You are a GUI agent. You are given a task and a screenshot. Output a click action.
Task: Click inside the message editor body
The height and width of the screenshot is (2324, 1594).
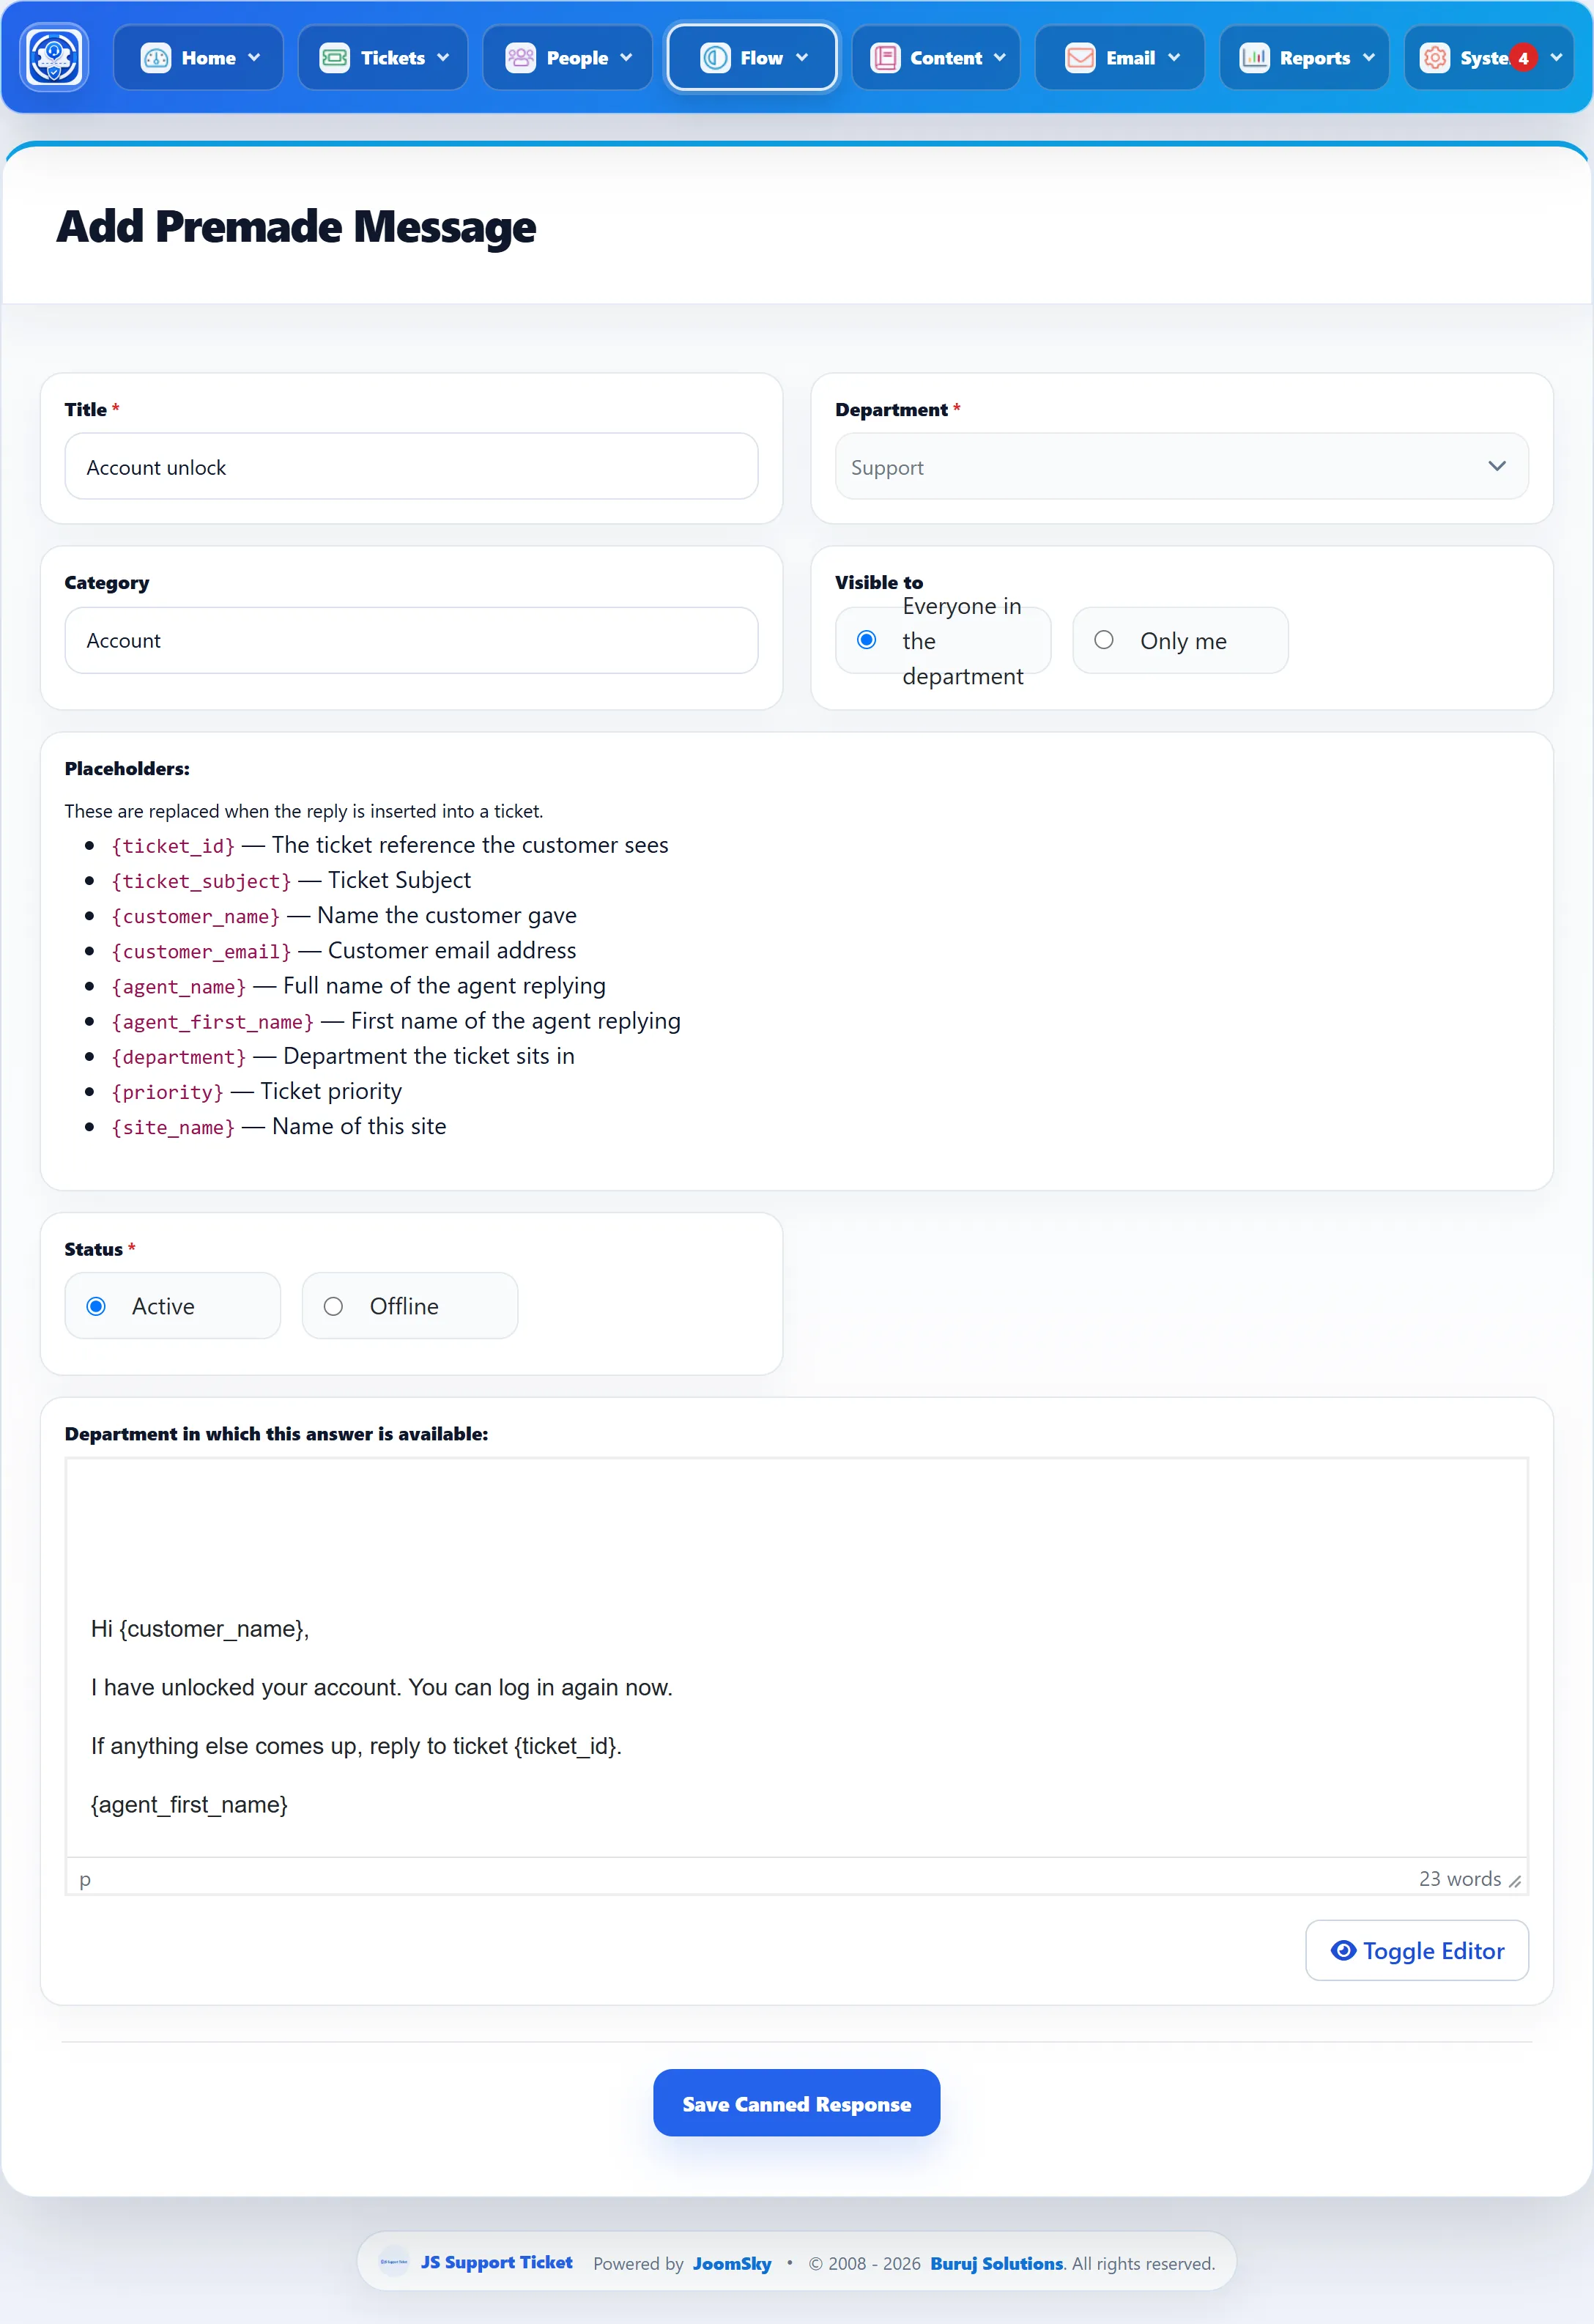[x=796, y=1657]
